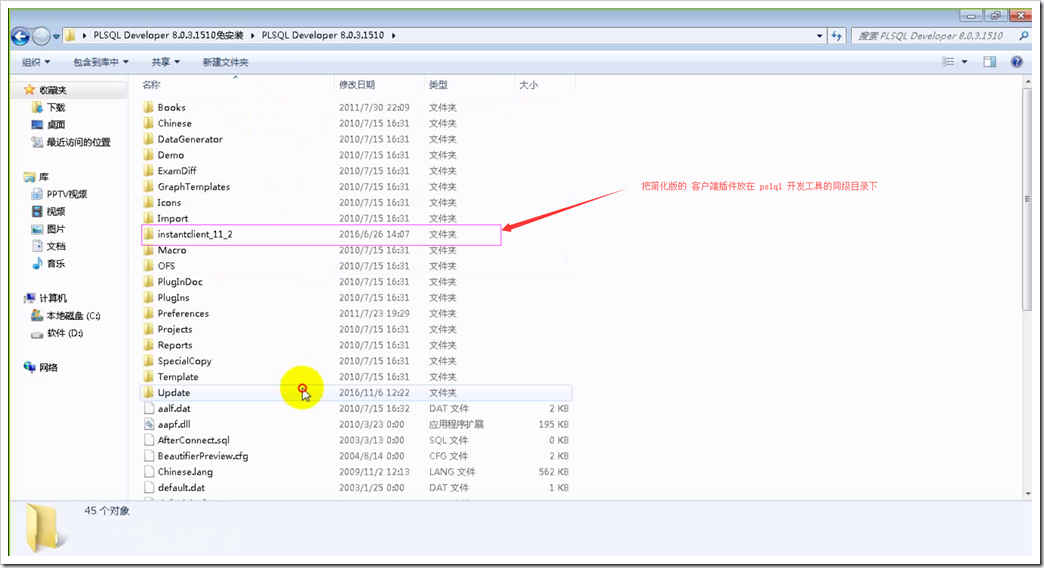
Task: Select the Demo folder icon
Action: click(x=148, y=154)
